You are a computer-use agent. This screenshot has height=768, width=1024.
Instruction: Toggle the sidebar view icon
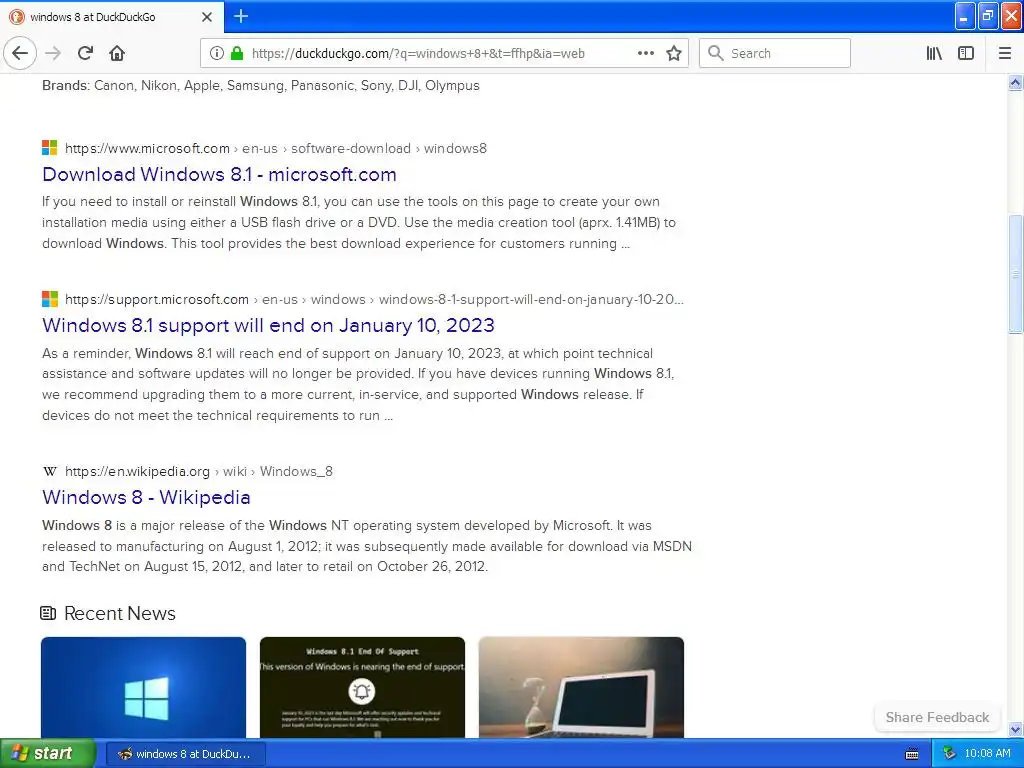966,53
